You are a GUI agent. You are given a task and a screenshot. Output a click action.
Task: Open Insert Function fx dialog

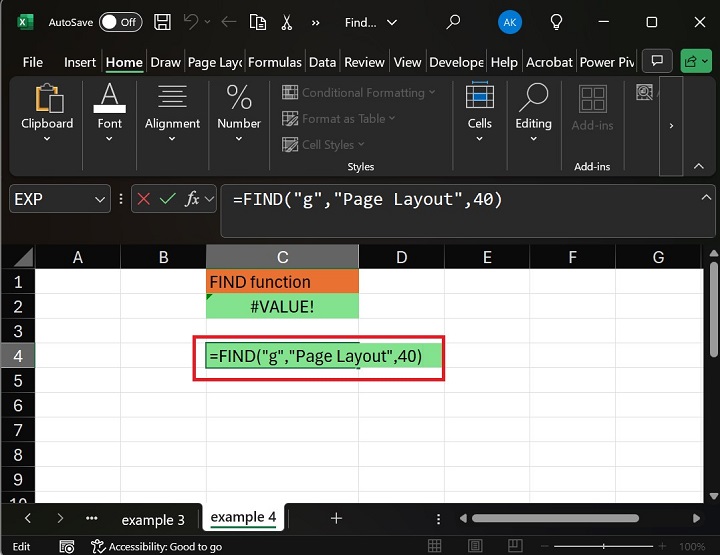(x=192, y=199)
